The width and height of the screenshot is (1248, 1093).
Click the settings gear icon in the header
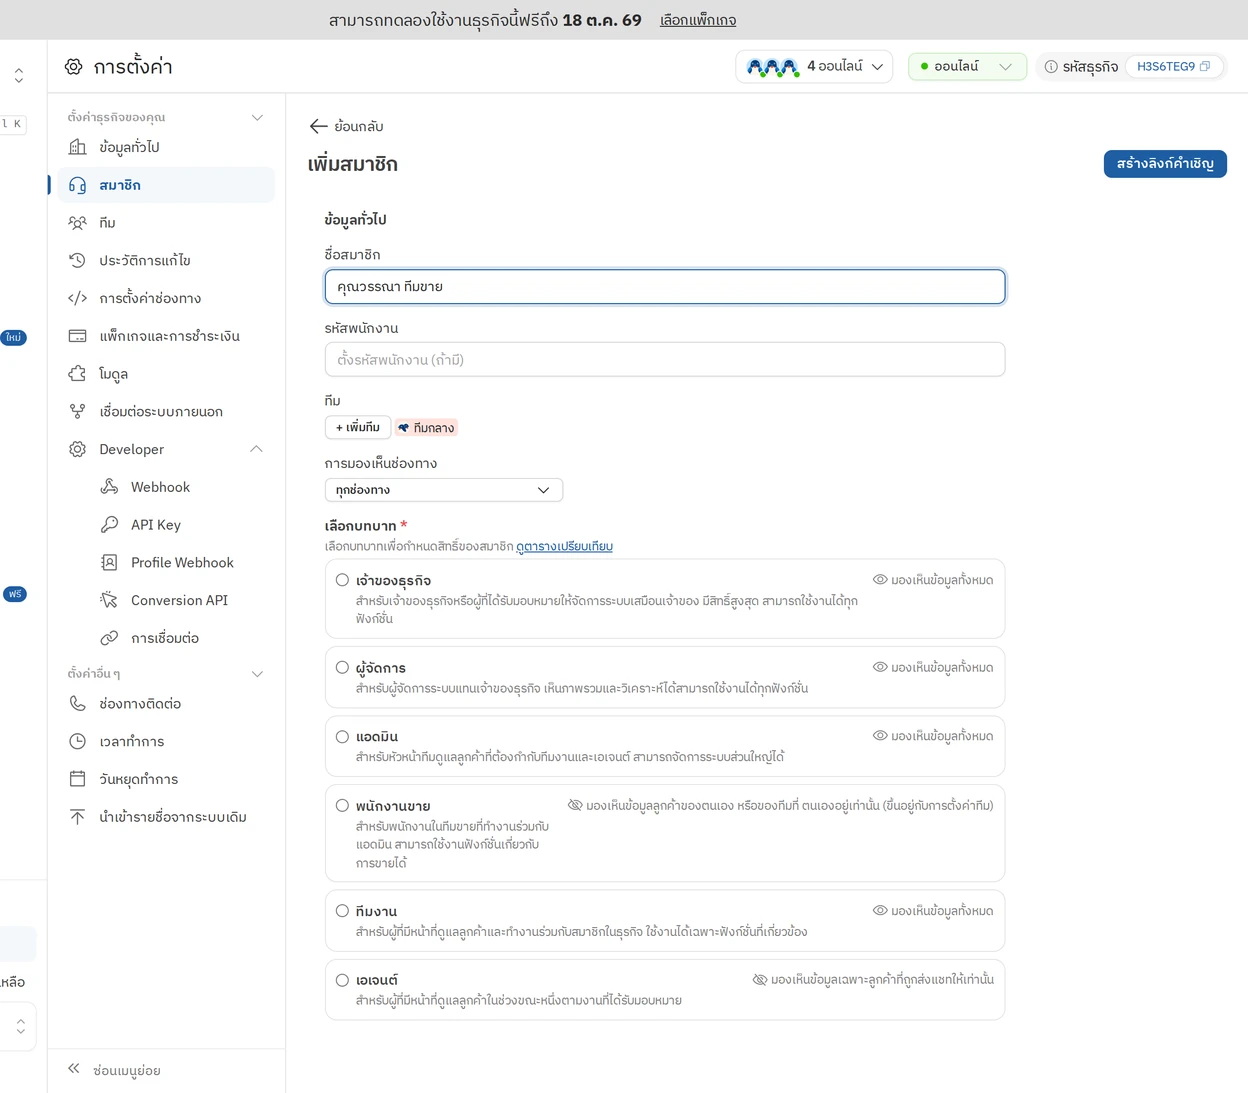point(74,67)
